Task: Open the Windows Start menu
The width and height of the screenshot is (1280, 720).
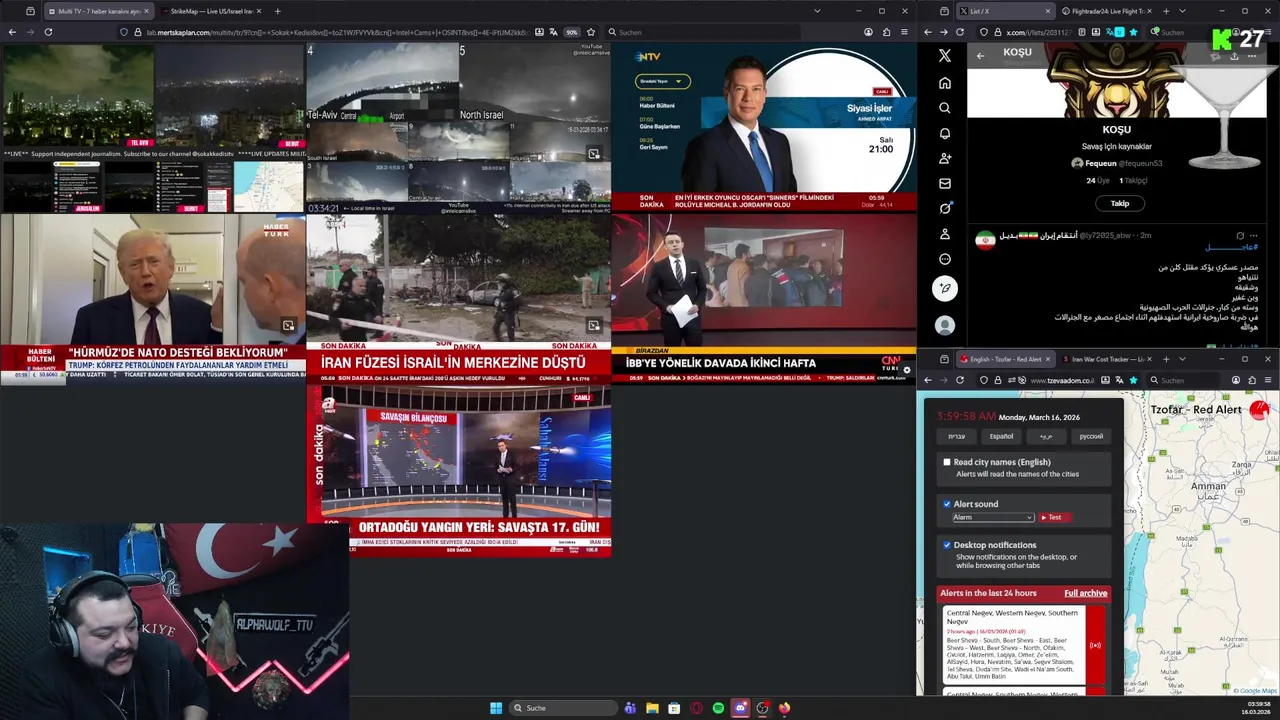Action: pyautogui.click(x=496, y=708)
